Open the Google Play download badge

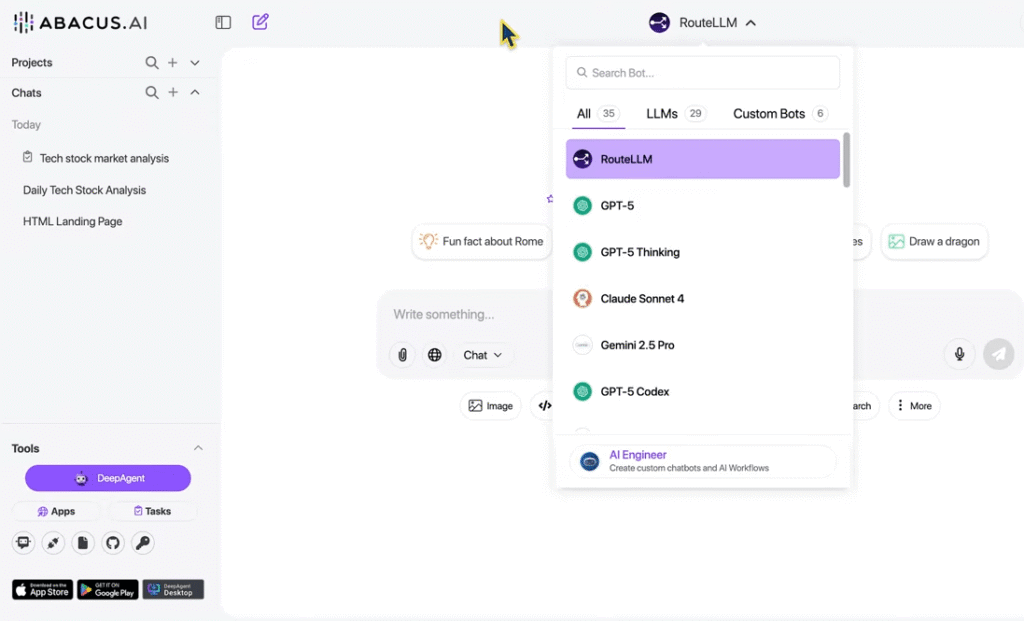pos(108,590)
